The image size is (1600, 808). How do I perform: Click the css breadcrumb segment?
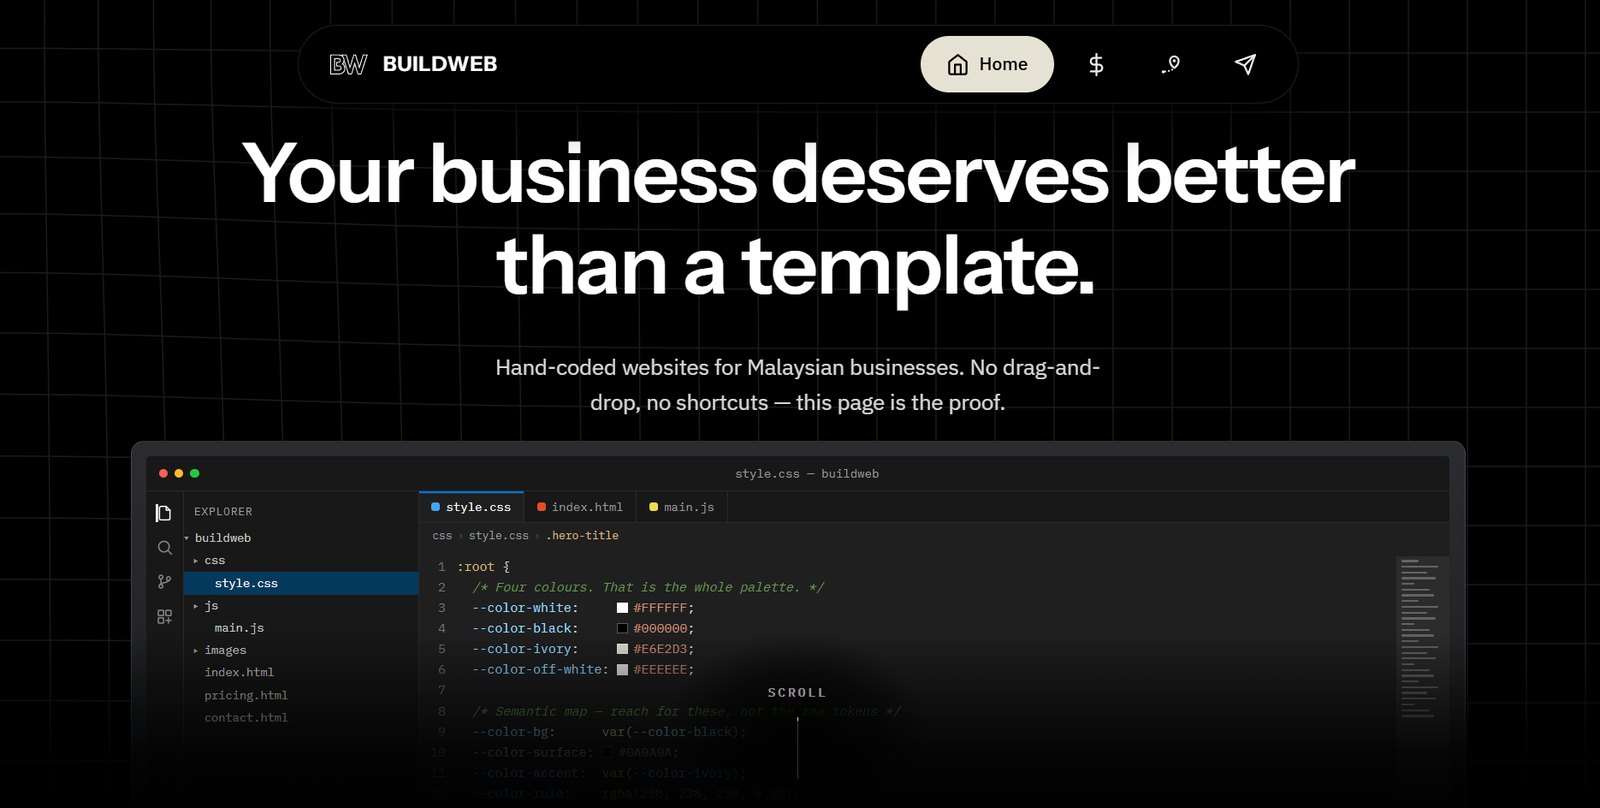tap(442, 536)
